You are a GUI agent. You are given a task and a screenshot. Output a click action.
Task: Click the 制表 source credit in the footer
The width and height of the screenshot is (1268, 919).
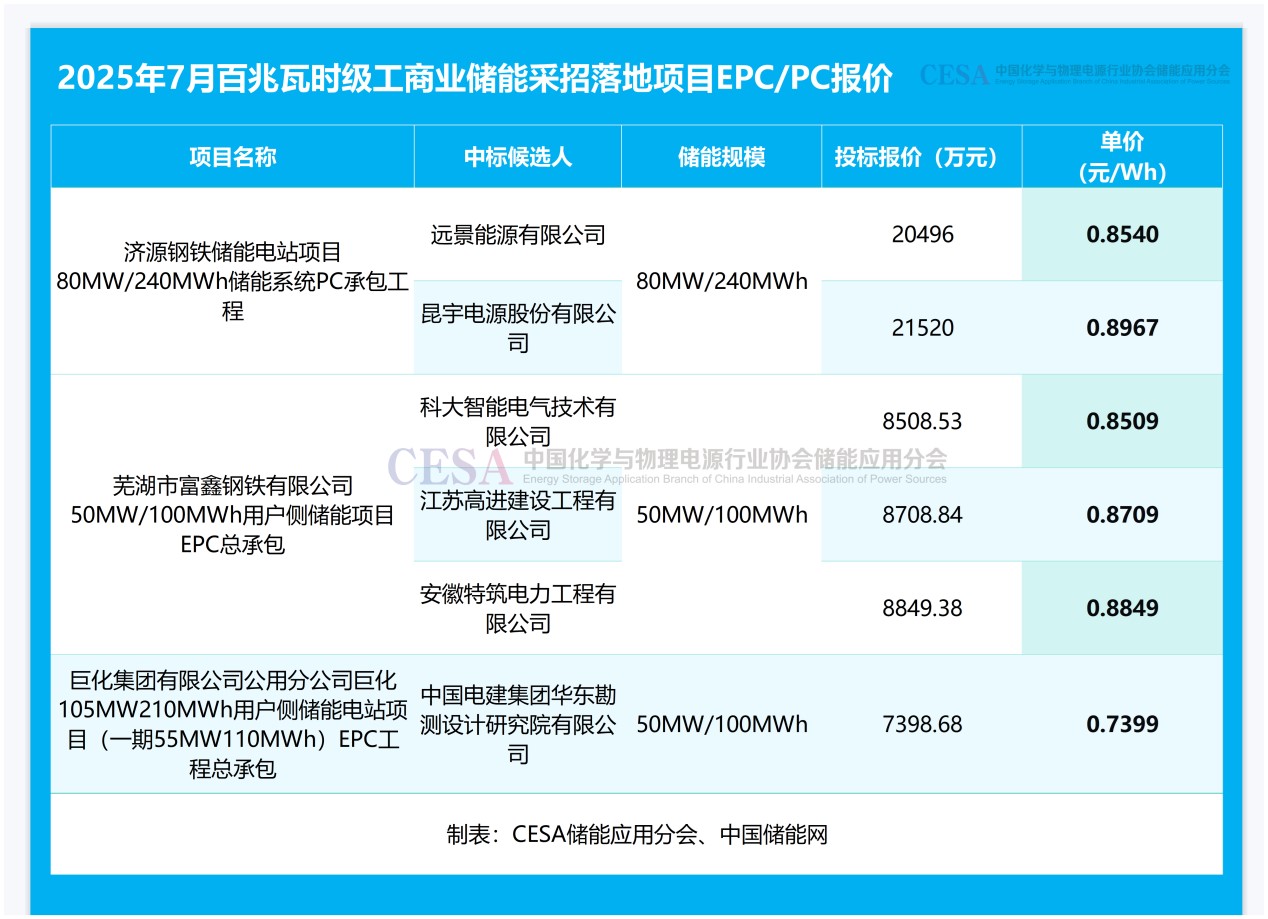(x=636, y=834)
